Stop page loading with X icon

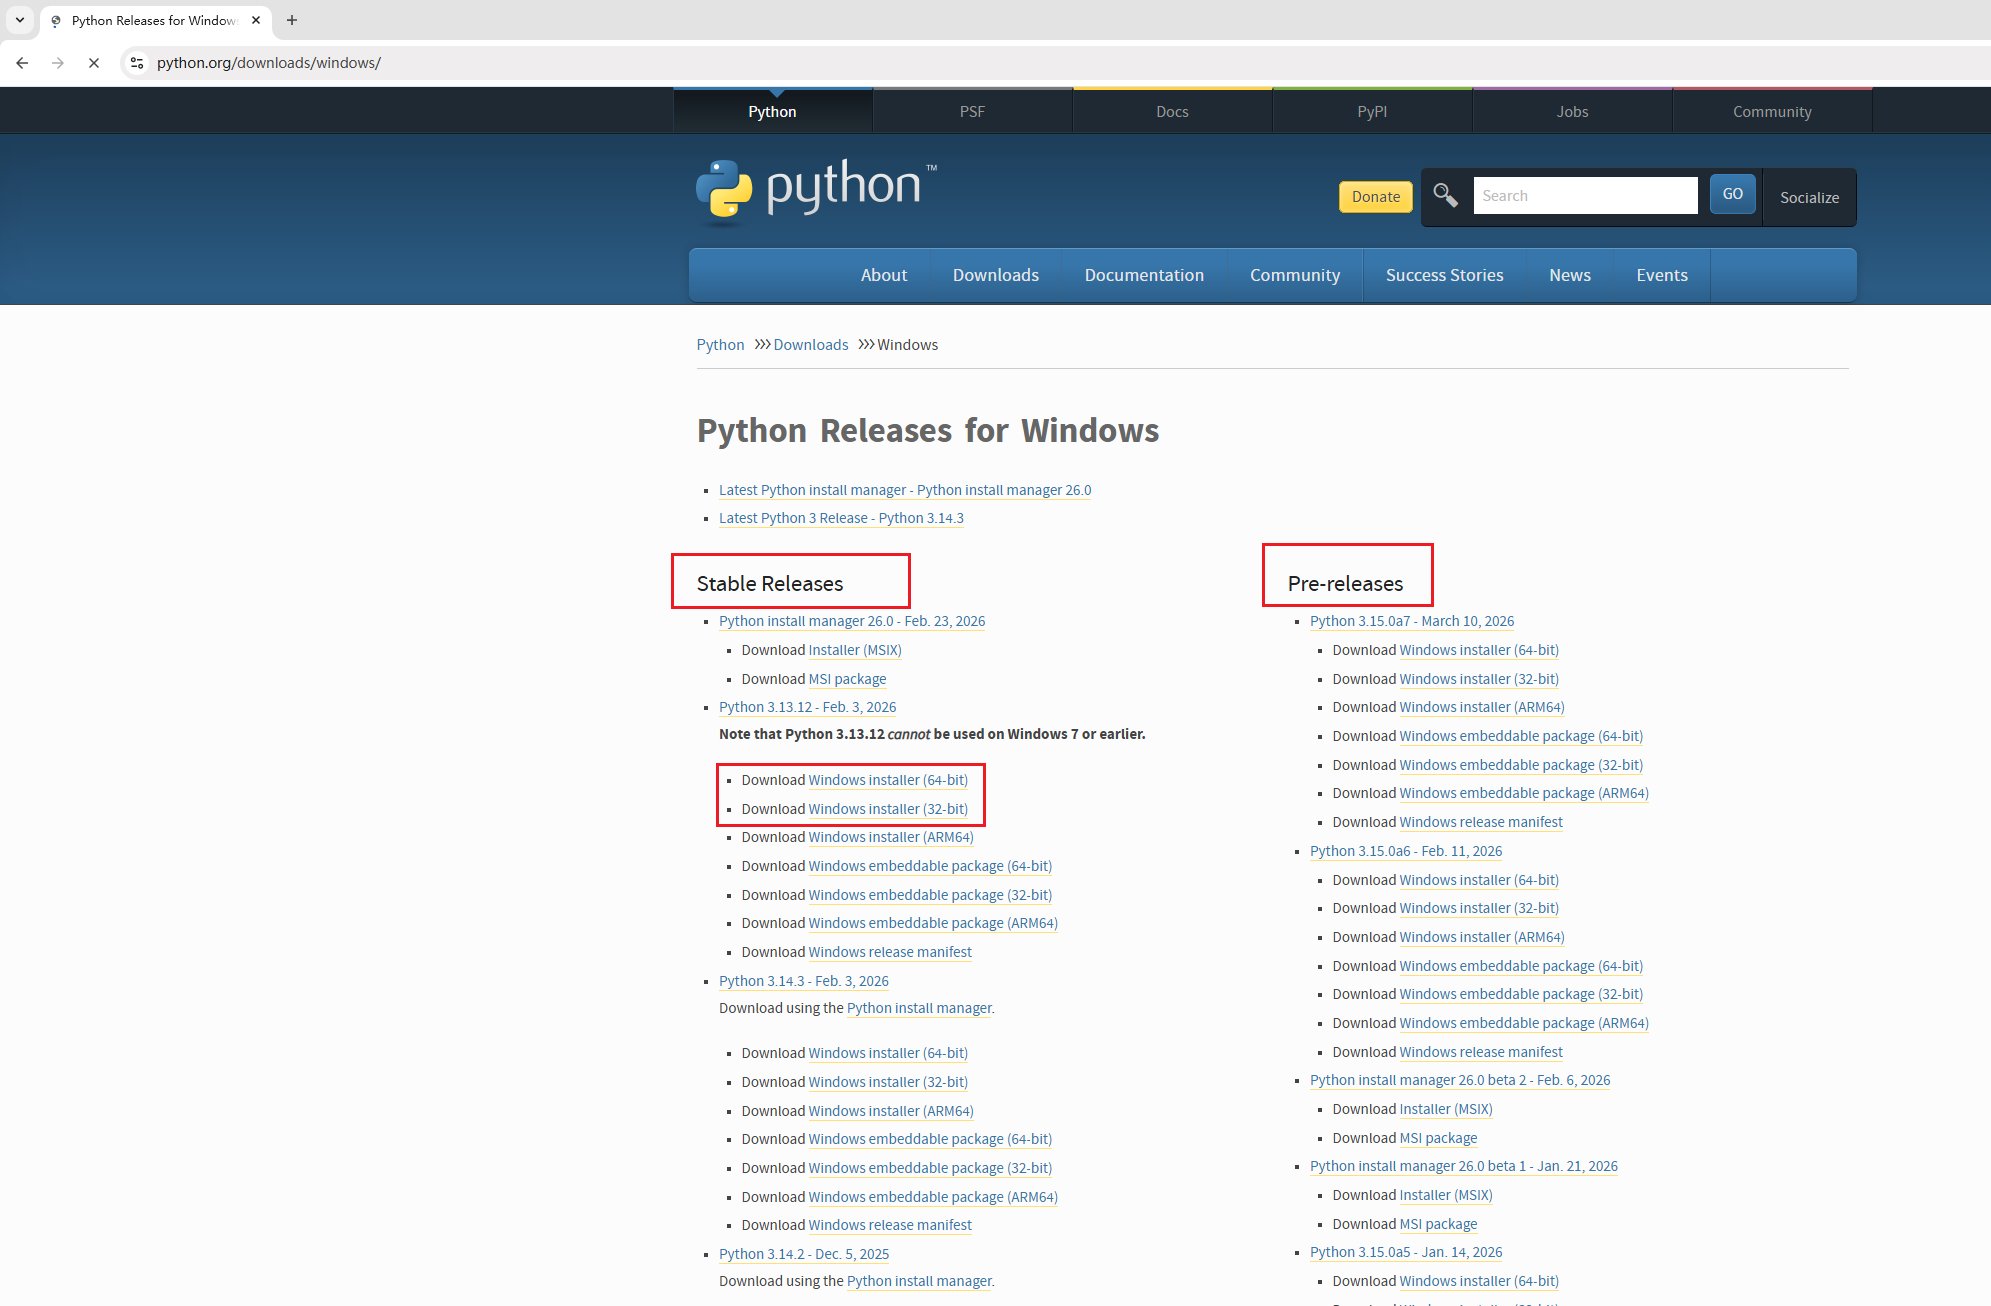click(94, 63)
